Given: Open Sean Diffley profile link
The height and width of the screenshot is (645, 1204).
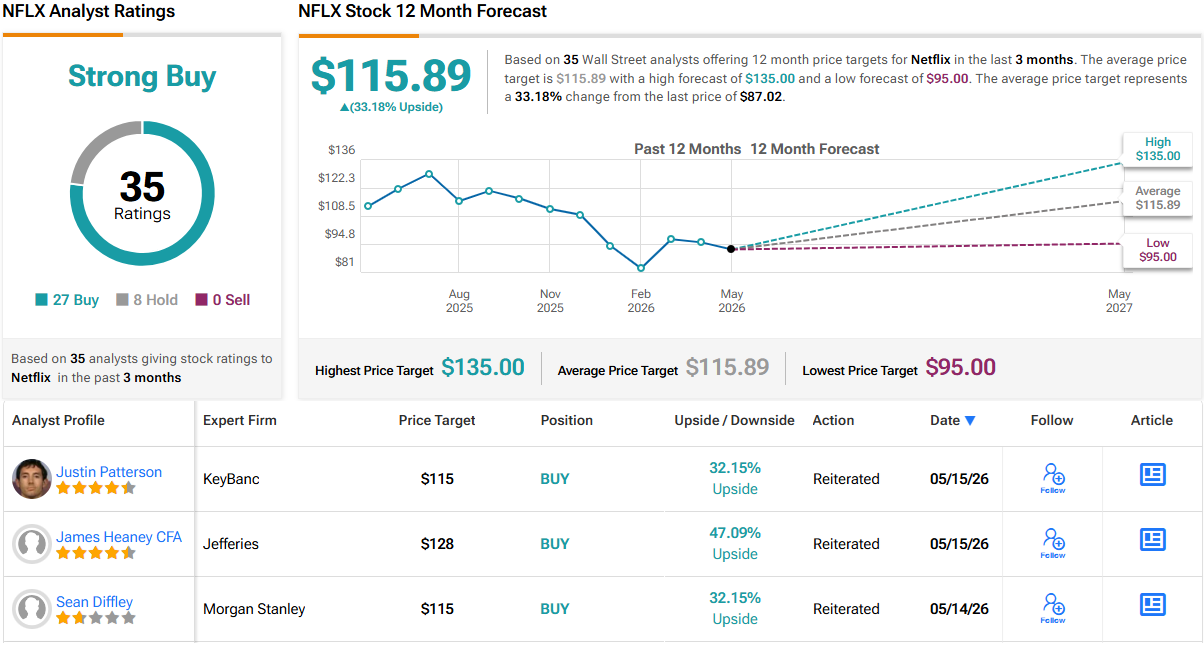Looking at the screenshot, I should (94, 602).
